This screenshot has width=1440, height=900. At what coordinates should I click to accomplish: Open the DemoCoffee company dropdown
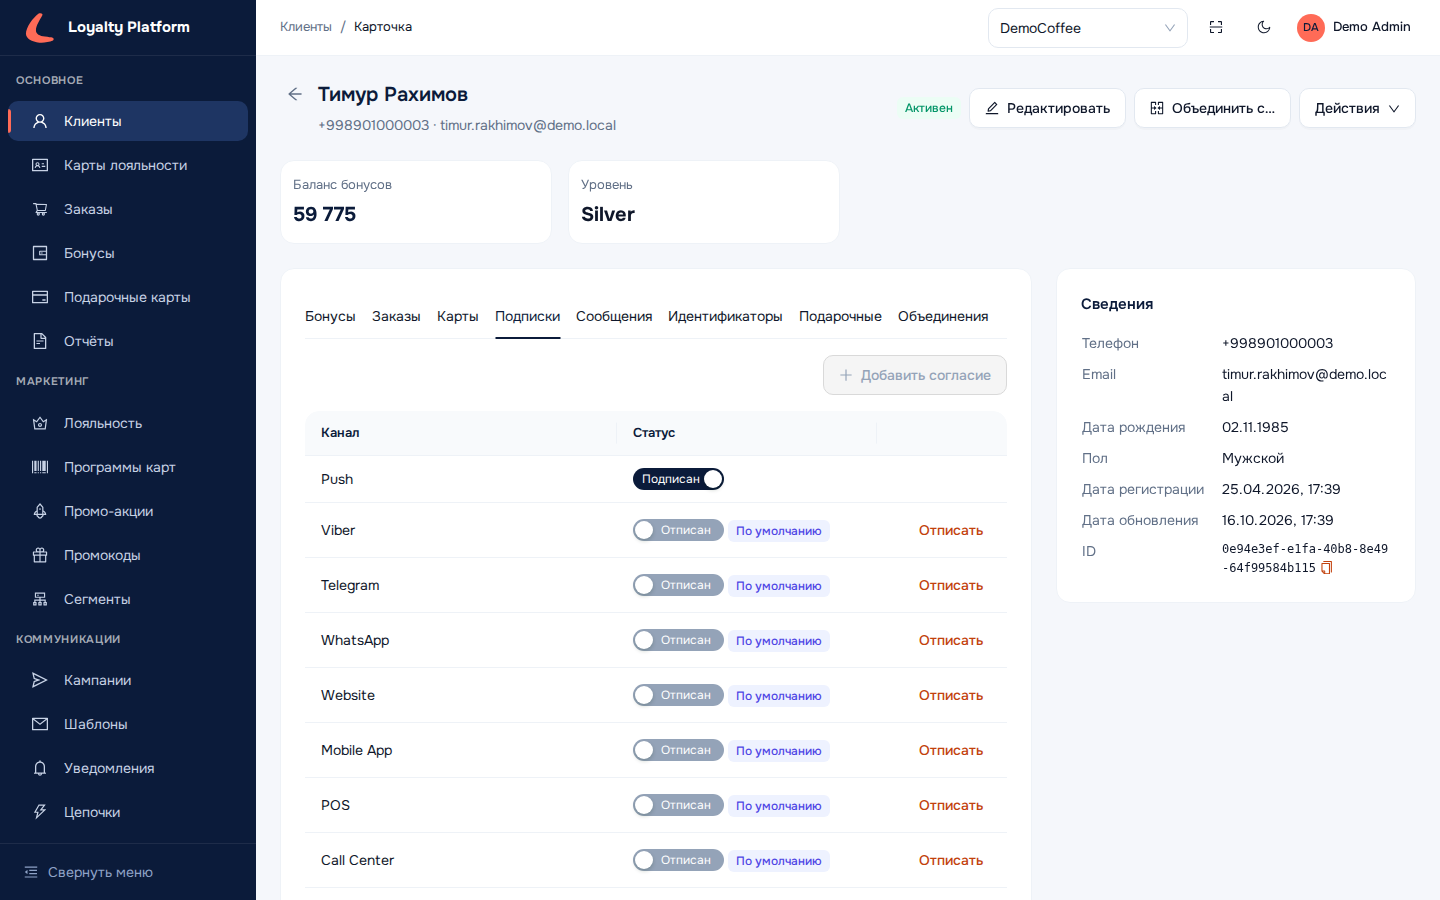[1088, 28]
